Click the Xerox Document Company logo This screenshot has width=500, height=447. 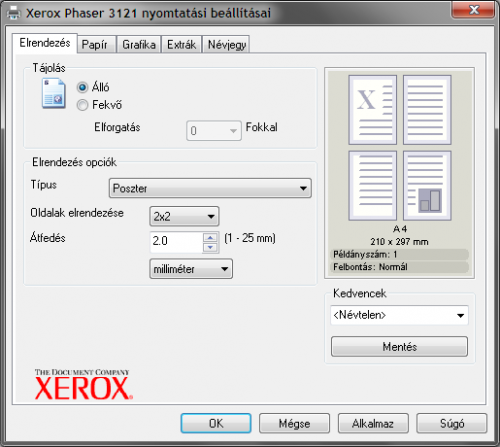[x=84, y=384]
